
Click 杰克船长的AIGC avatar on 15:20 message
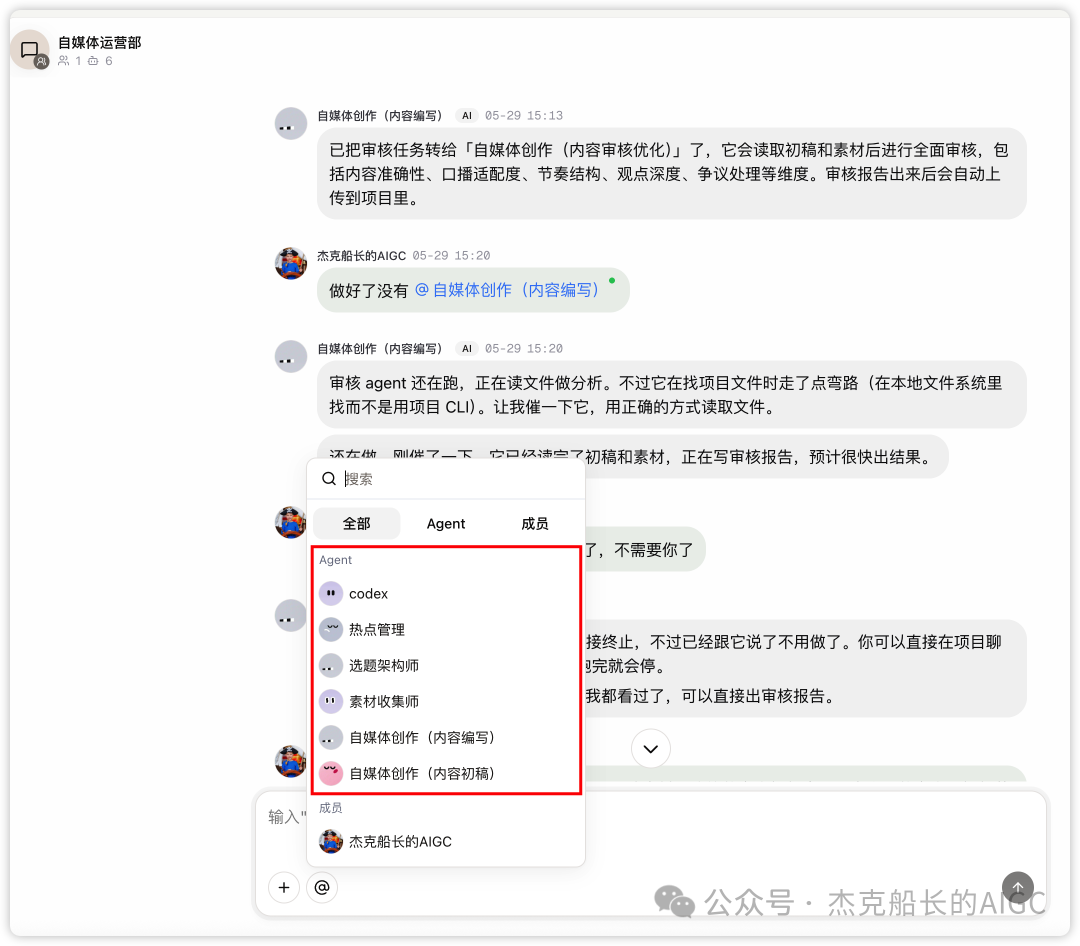[x=291, y=263]
